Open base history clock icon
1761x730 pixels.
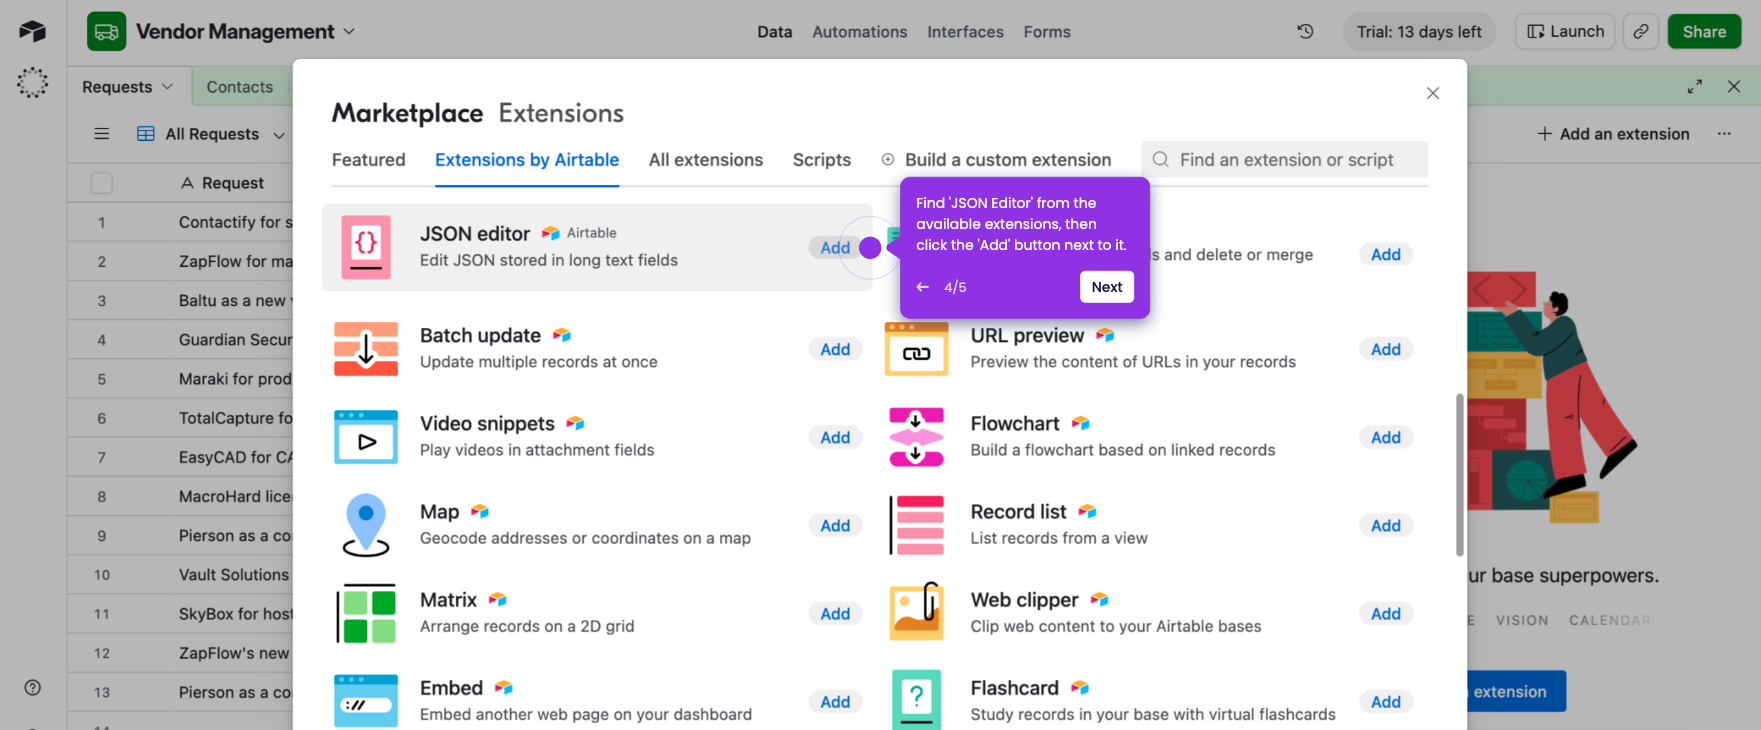pyautogui.click(x=1305, y=31)
